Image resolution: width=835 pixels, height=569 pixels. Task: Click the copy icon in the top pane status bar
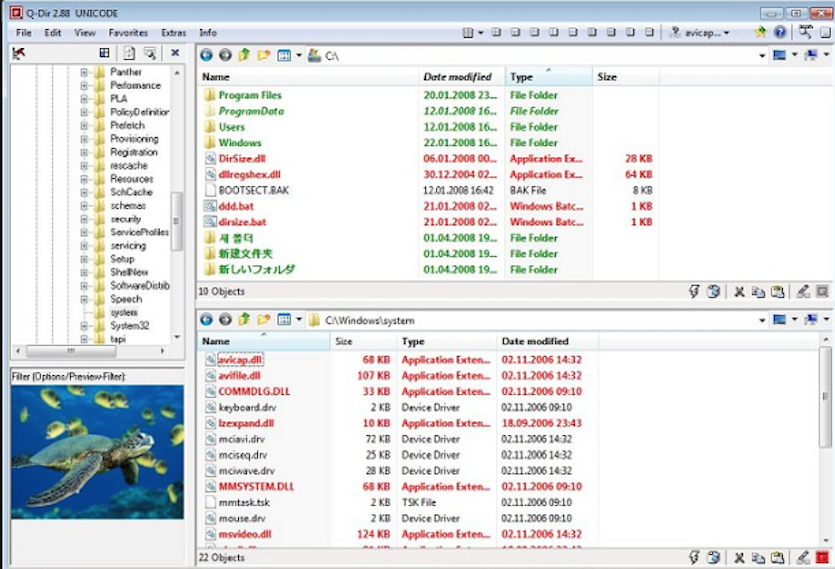(758, 291)
